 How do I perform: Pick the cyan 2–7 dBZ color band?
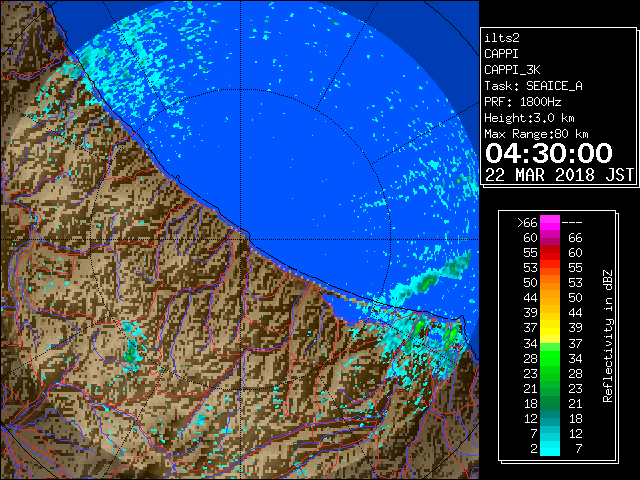(550, 449)
